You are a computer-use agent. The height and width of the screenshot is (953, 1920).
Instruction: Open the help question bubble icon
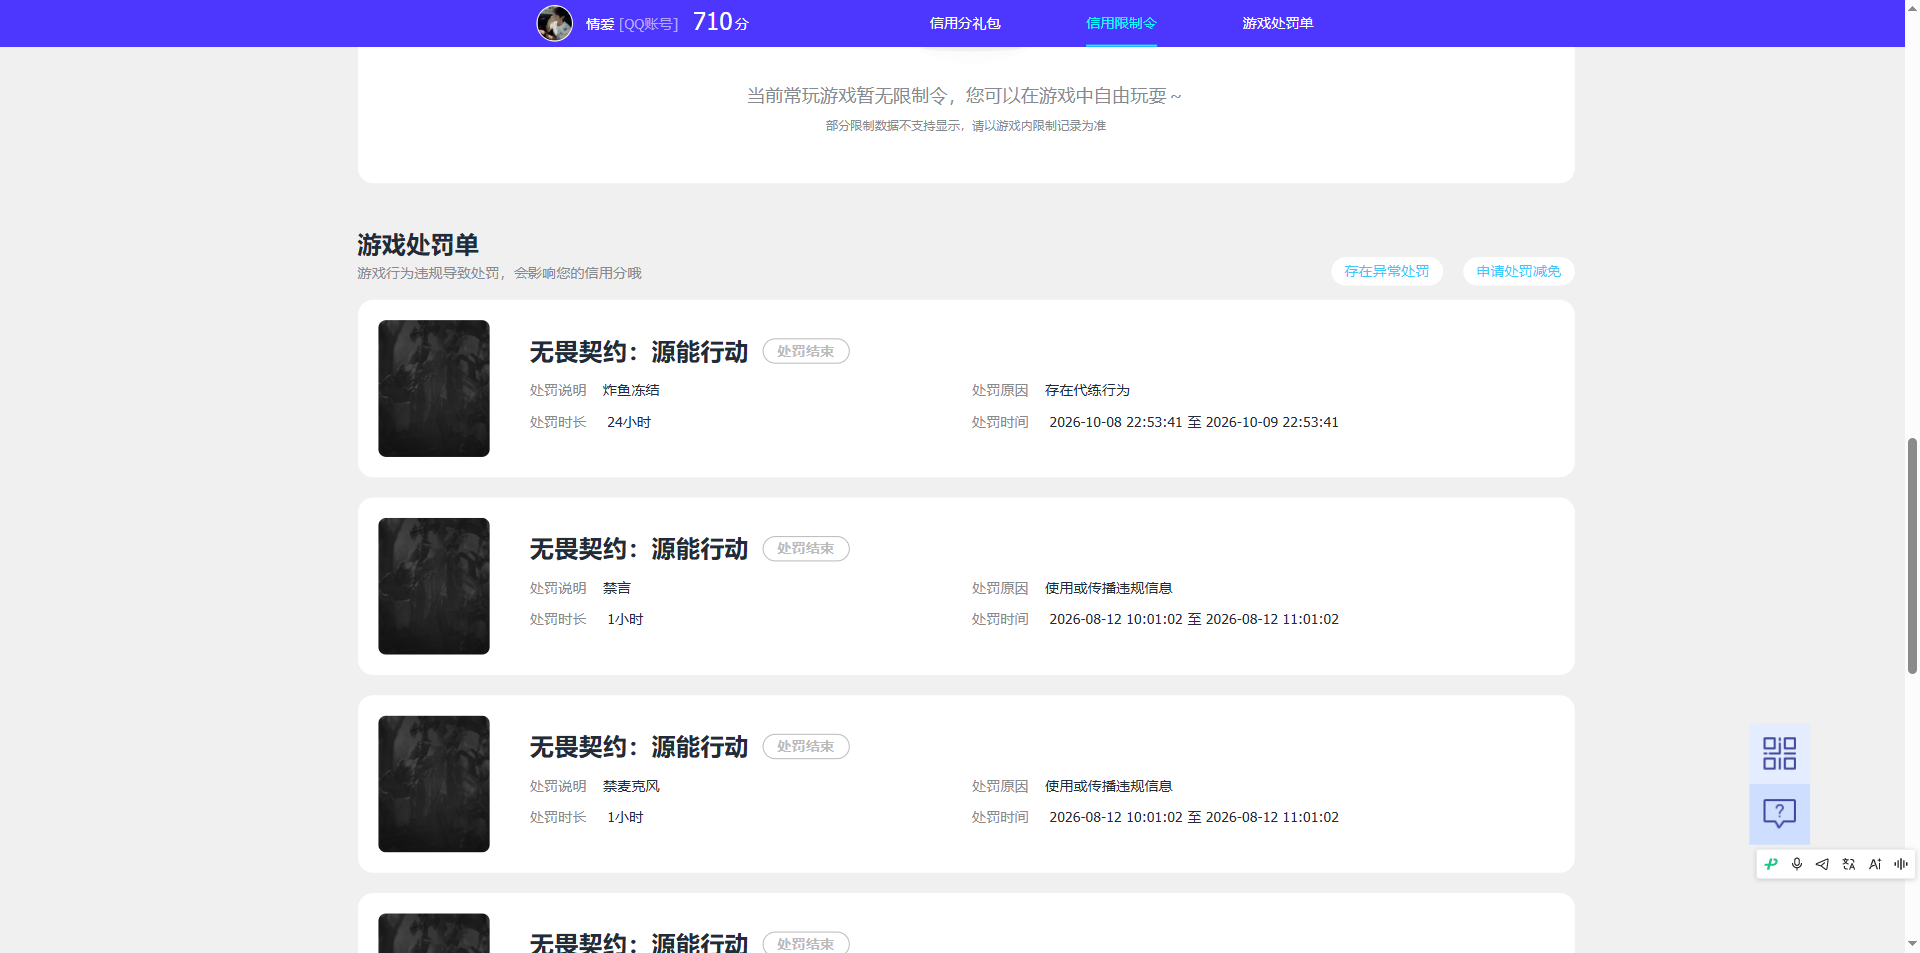1779,814
